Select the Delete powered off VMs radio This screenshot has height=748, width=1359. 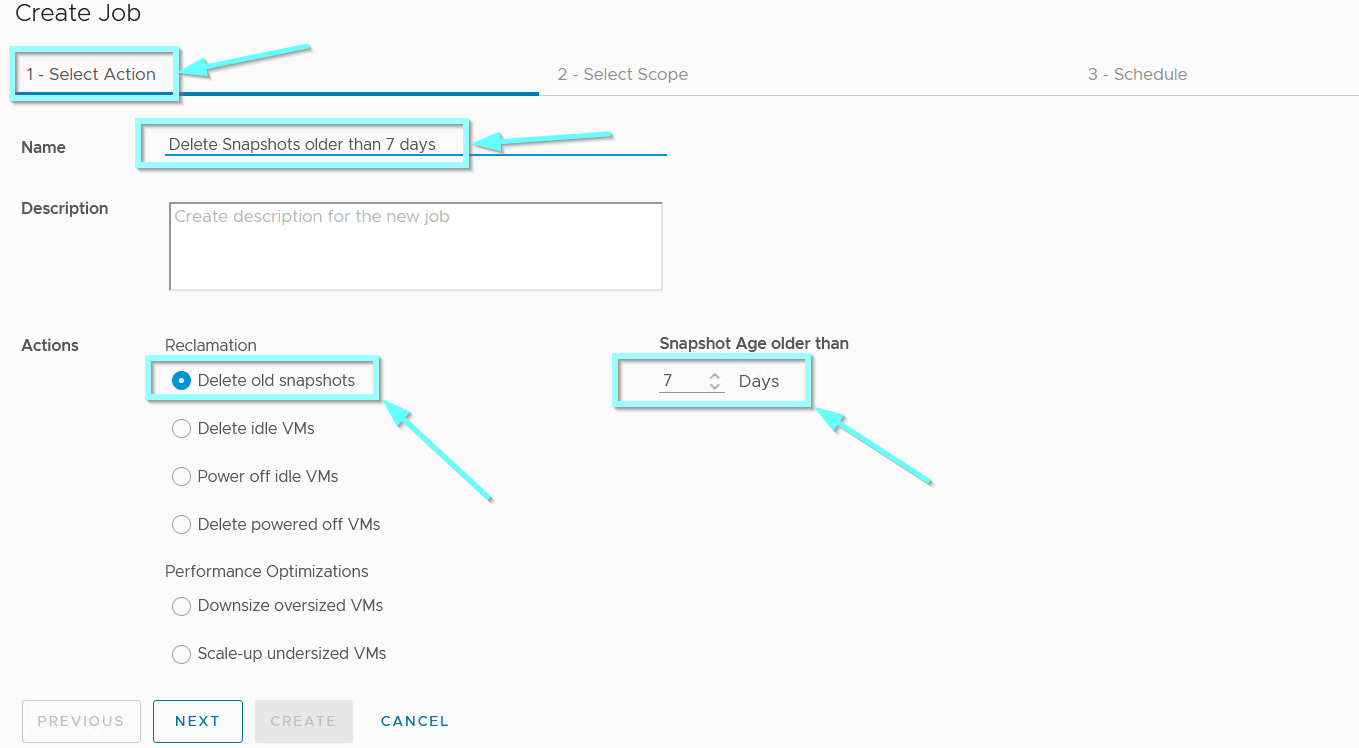click(181, 524)
